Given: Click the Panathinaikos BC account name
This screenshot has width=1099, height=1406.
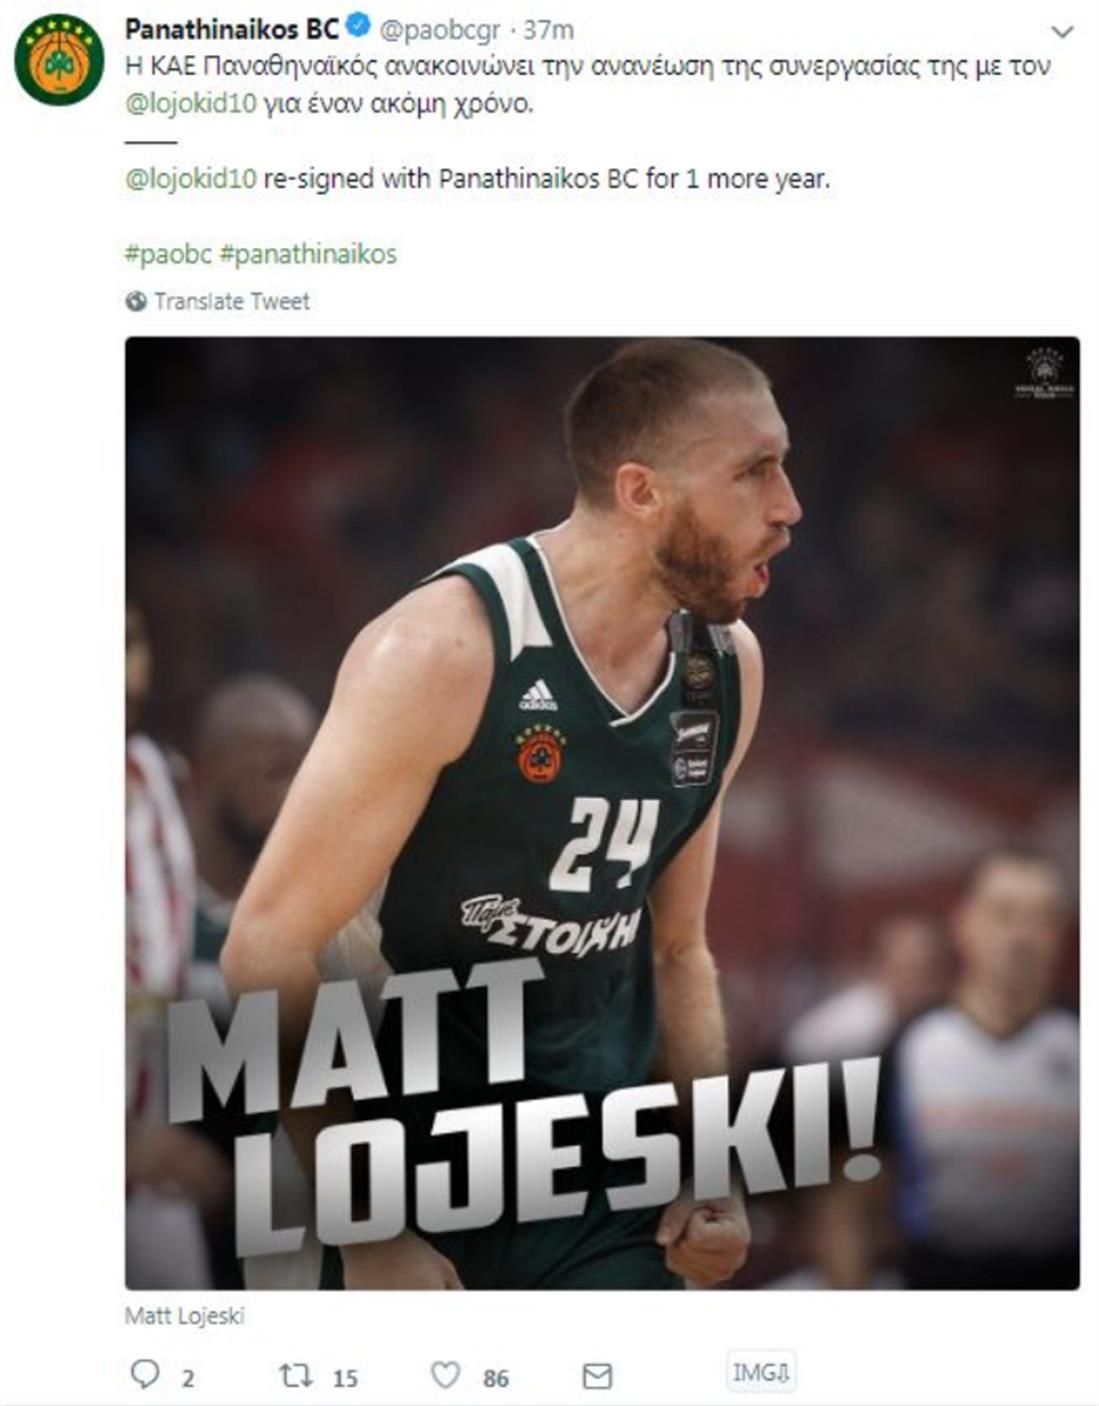Looking at the screenshot, I should [232, 29].
